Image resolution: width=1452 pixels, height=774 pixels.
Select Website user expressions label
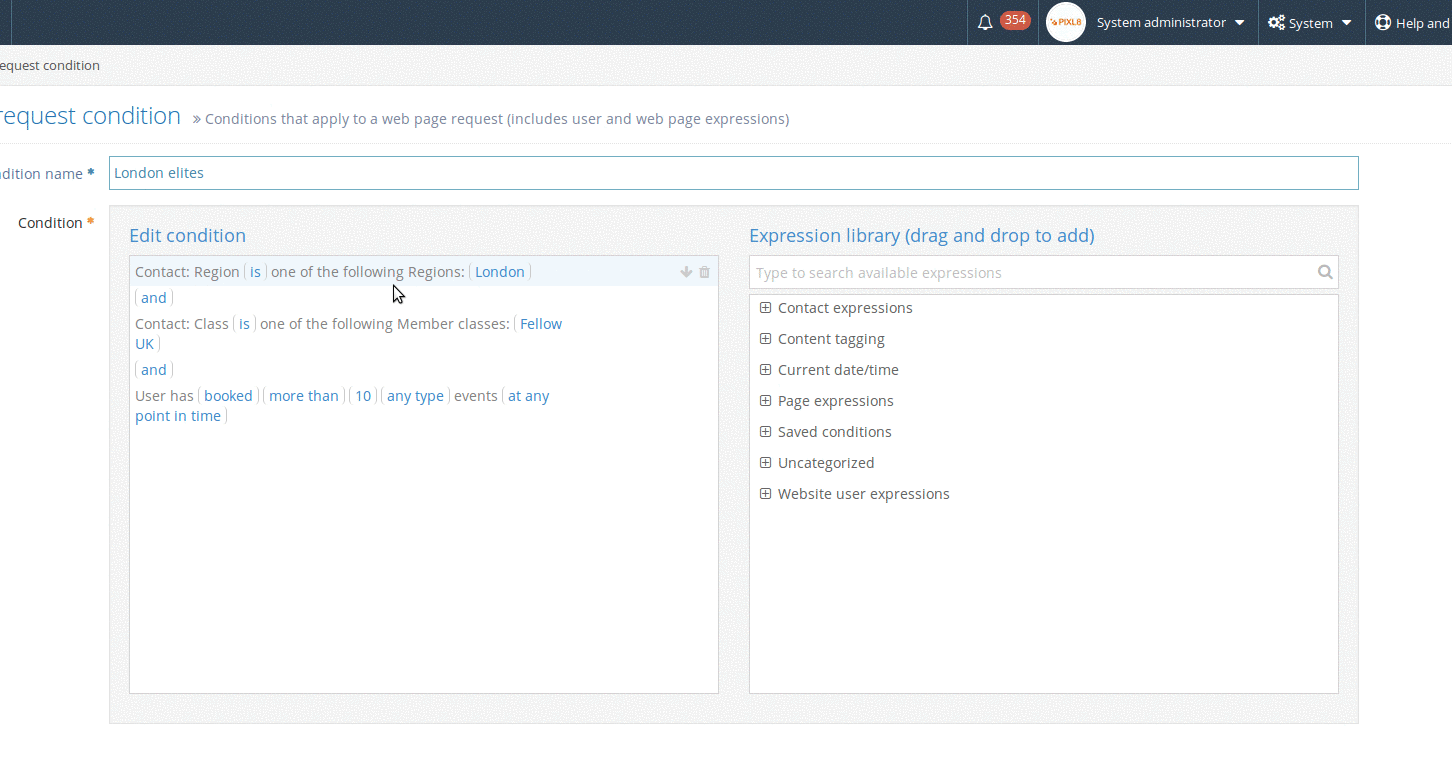pyautogui.click(x=864, y=494)
